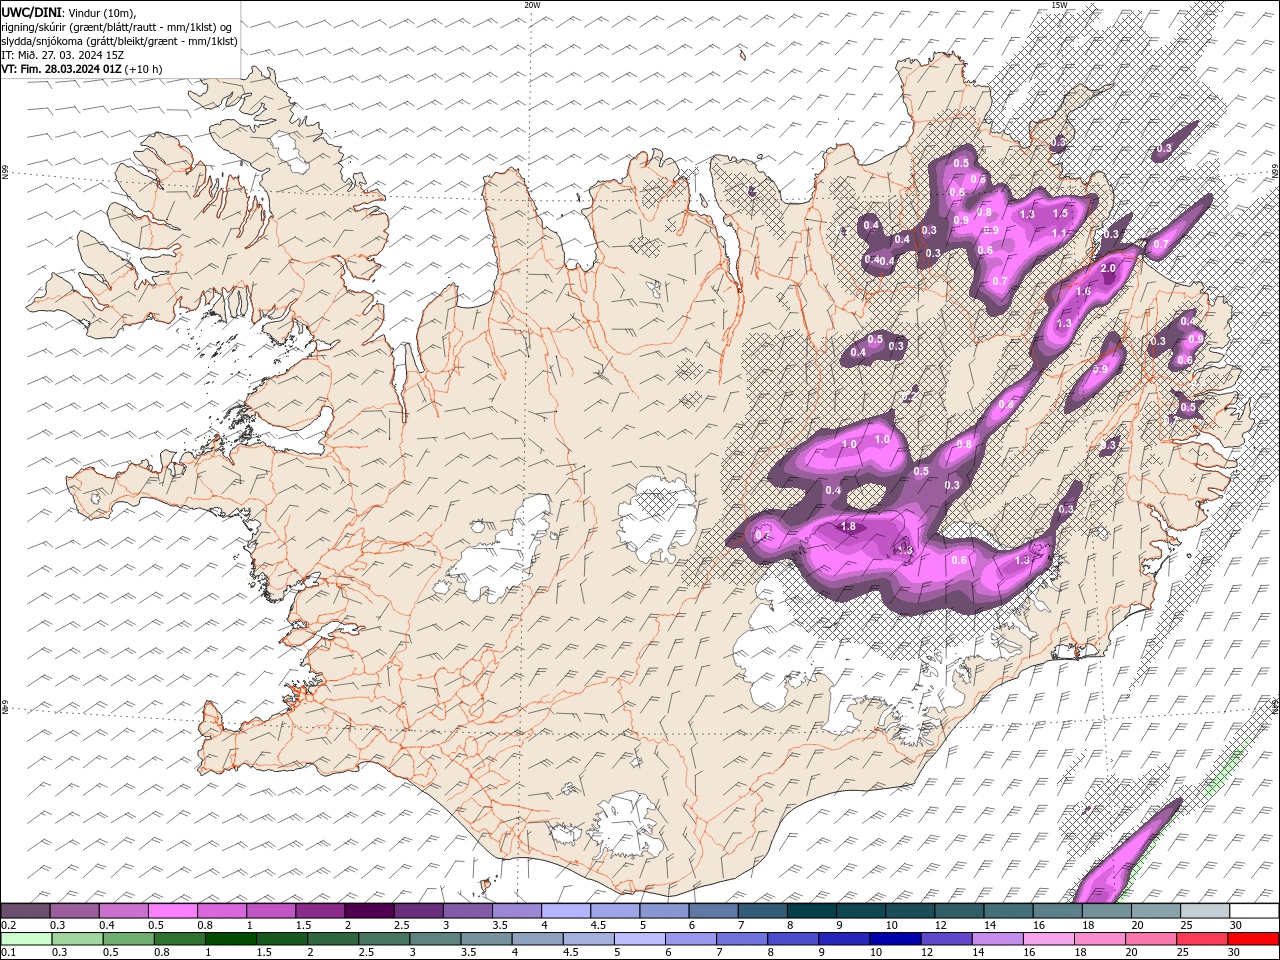Click the dark teal 8 swatch, upper legend row
Viewport: 1280px width, 960px height.
811,911
